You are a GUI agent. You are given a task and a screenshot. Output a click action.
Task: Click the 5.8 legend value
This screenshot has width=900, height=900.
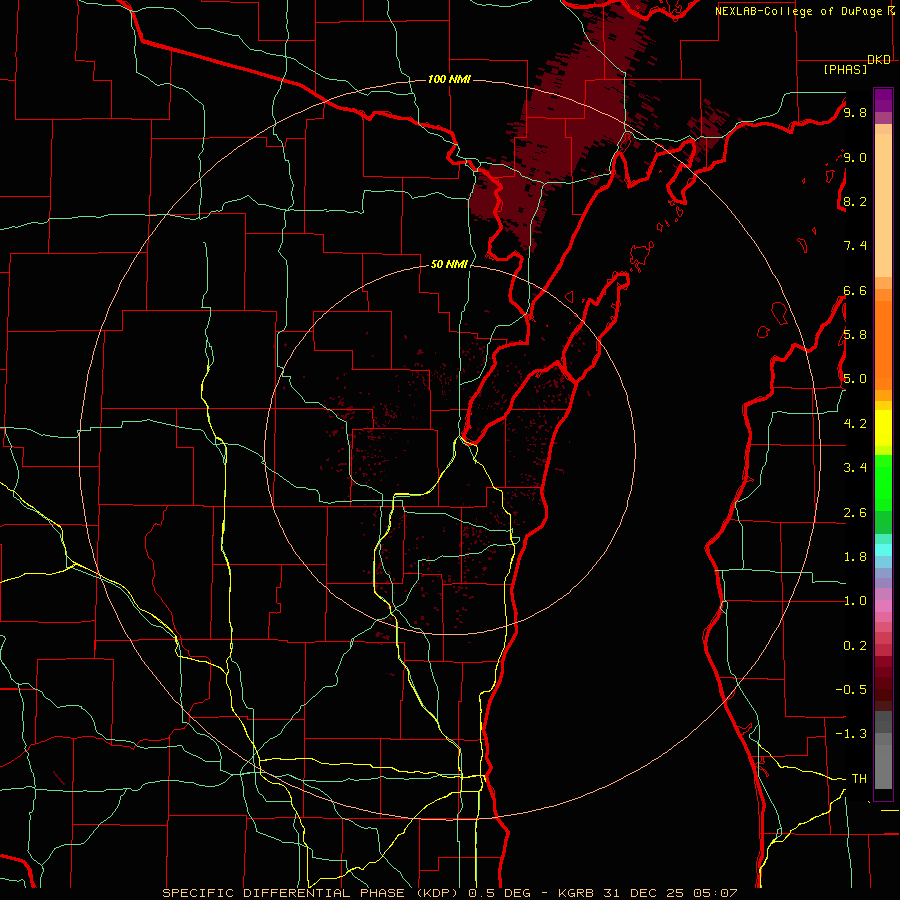coord(855,334)
